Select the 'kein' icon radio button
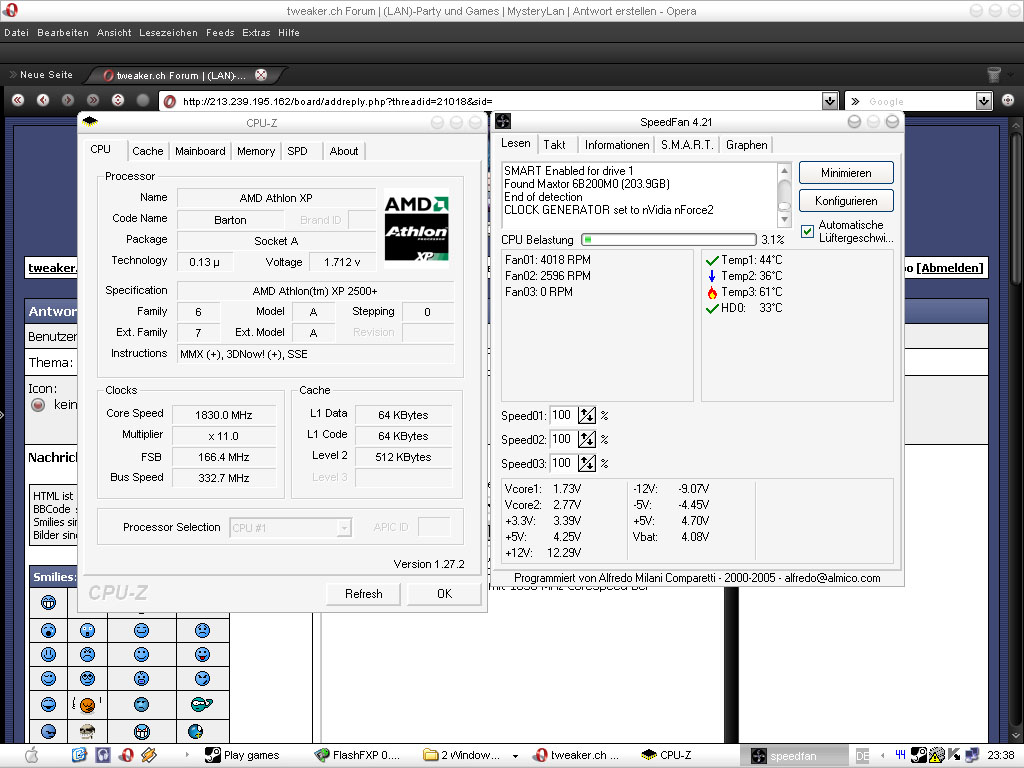The image size is (1024, 768). tap(38, 405)
